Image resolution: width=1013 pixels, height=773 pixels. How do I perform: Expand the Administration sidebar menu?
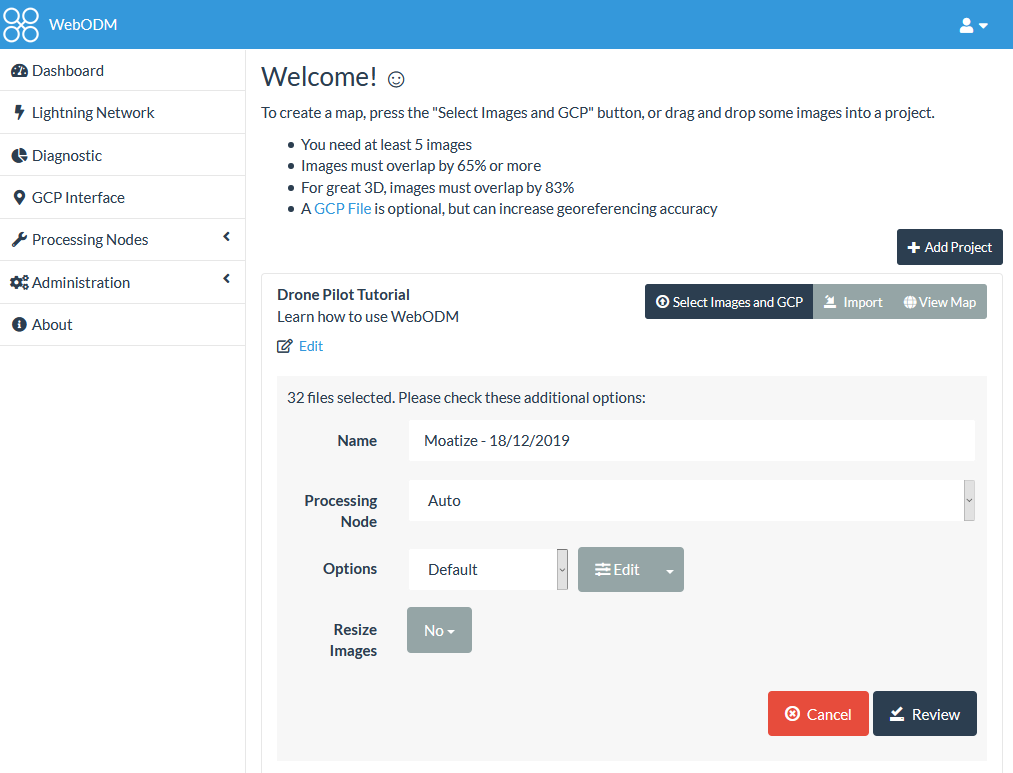point(122,283)
